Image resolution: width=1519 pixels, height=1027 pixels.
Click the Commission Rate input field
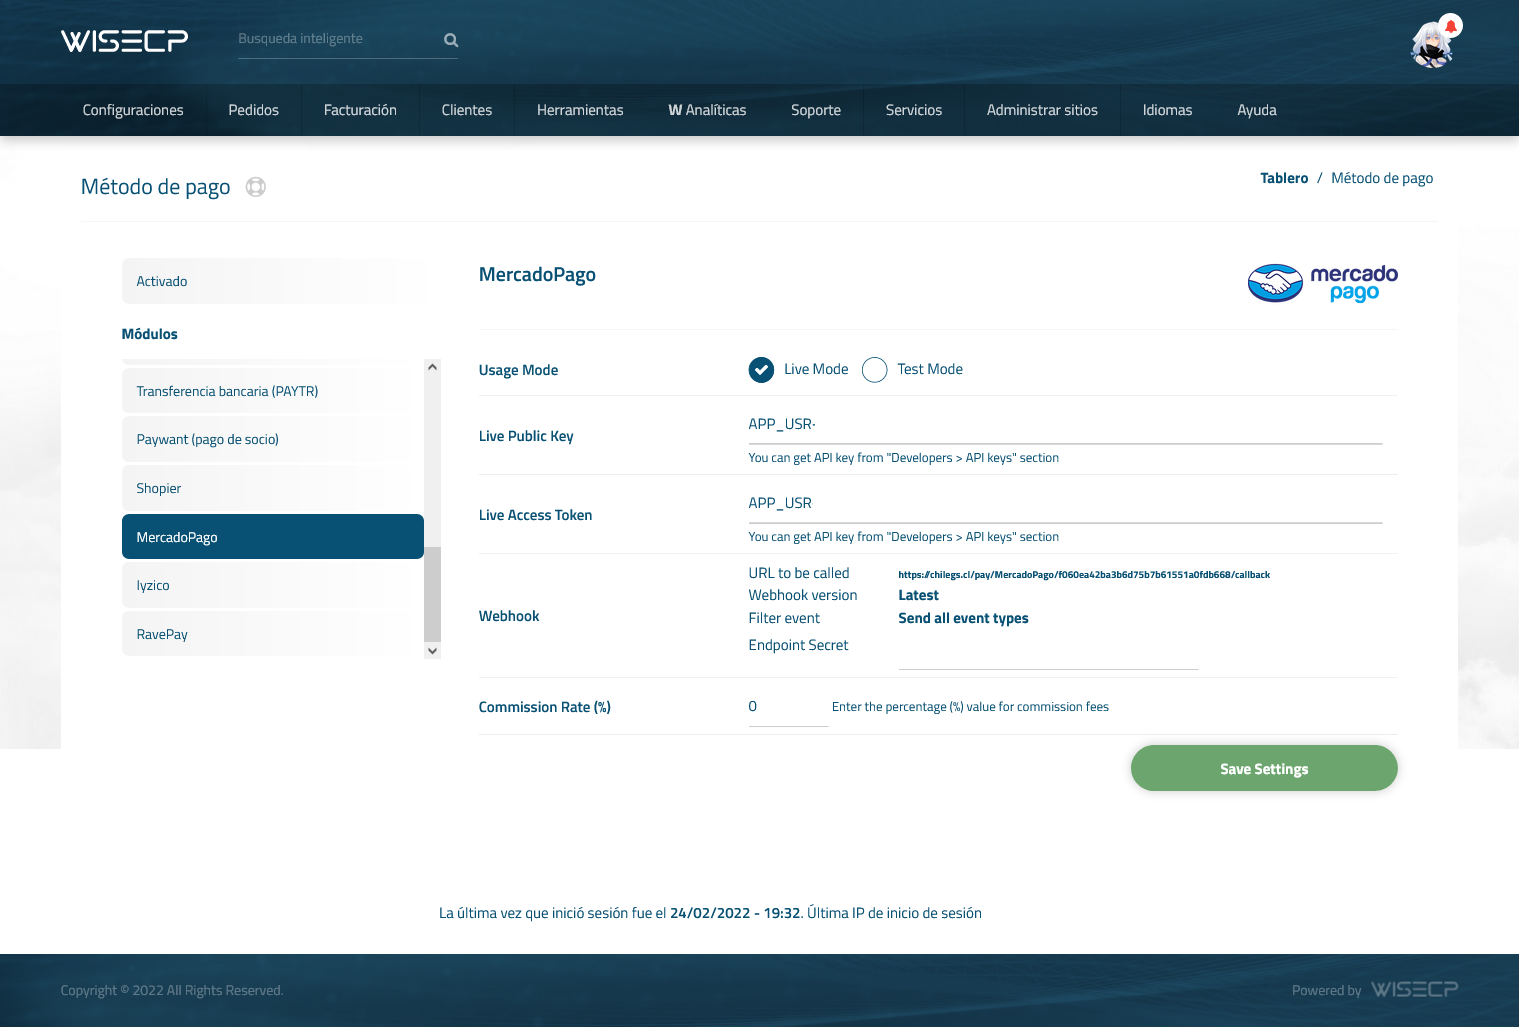point(788,708)
